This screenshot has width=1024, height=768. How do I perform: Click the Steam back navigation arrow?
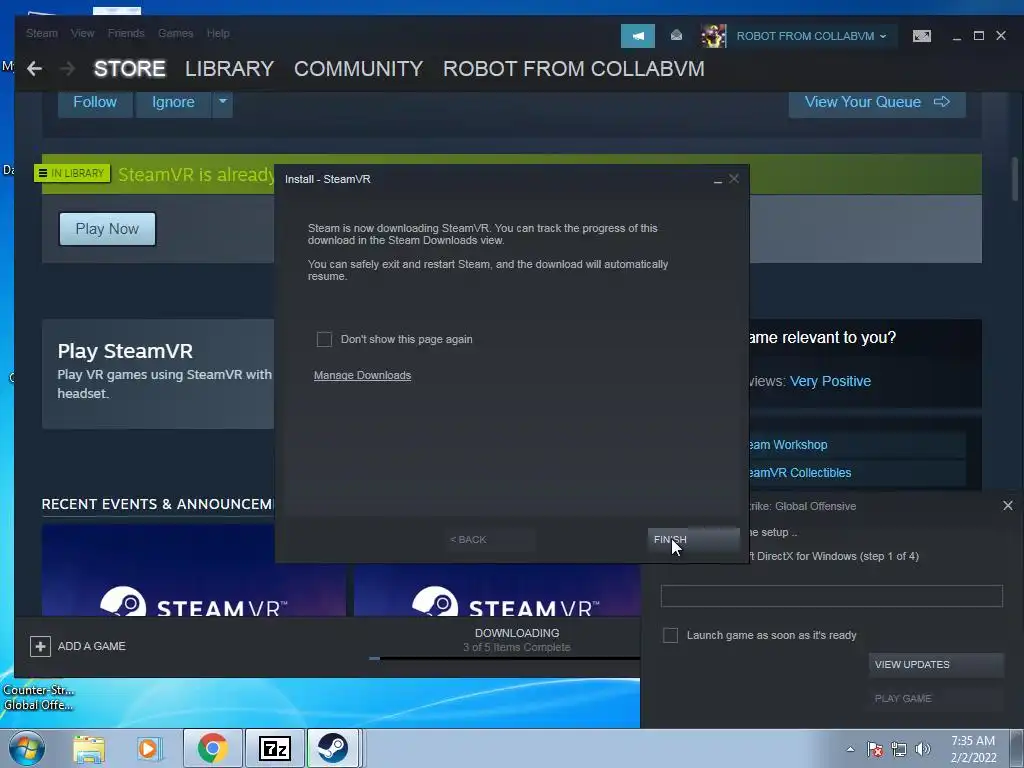35,69
